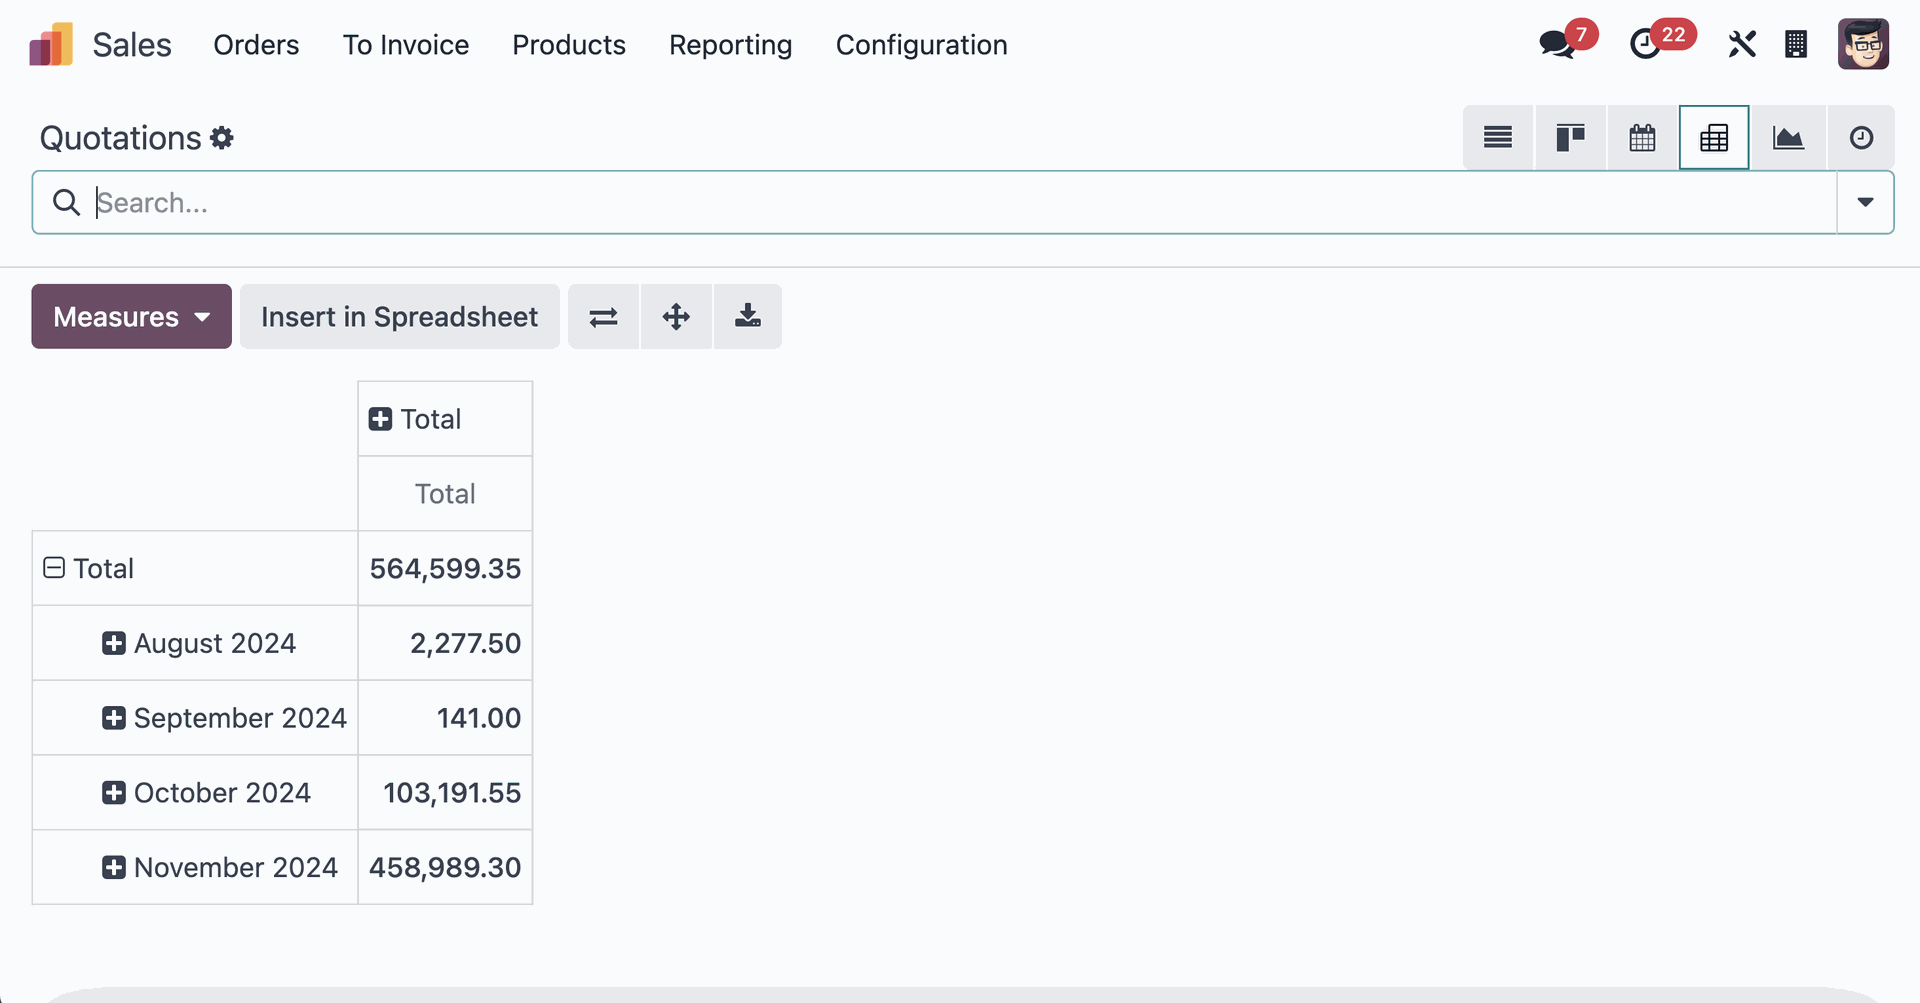Expand the November 2024 row
This screenshot has width=1920, height=1003.
click(113, 867)
